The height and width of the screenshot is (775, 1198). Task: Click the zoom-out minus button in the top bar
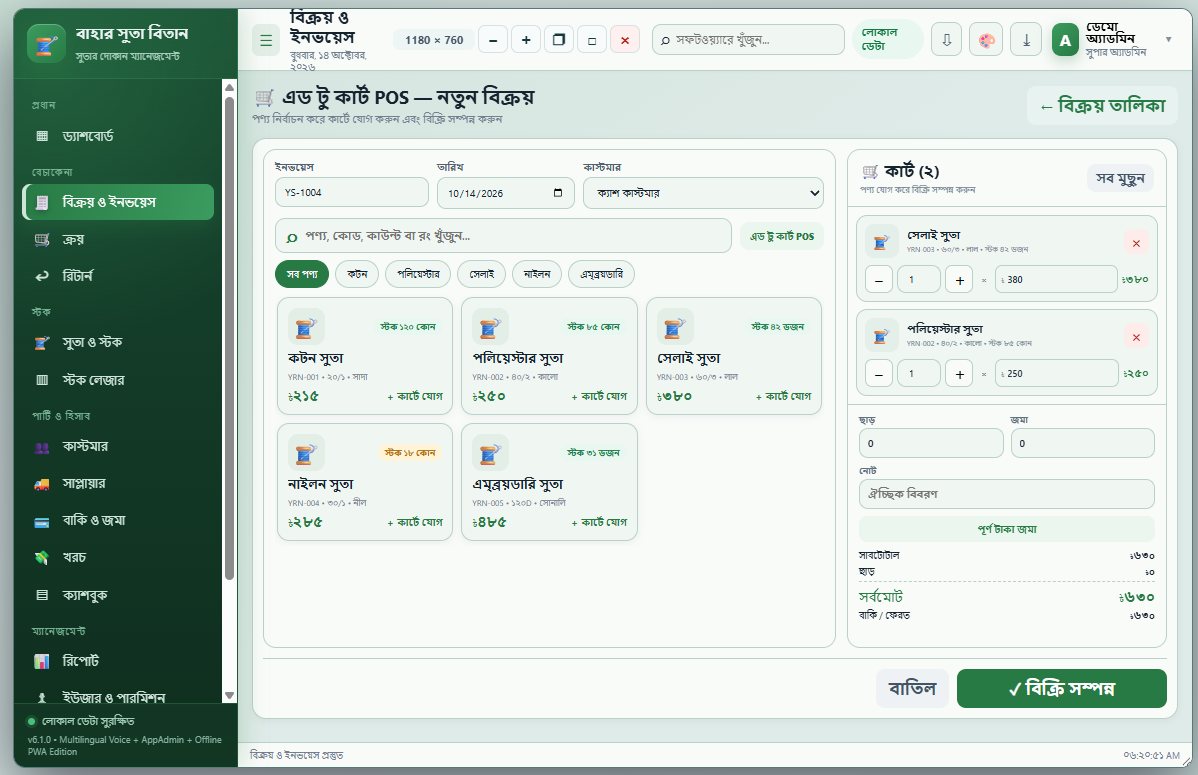point(493,40)
